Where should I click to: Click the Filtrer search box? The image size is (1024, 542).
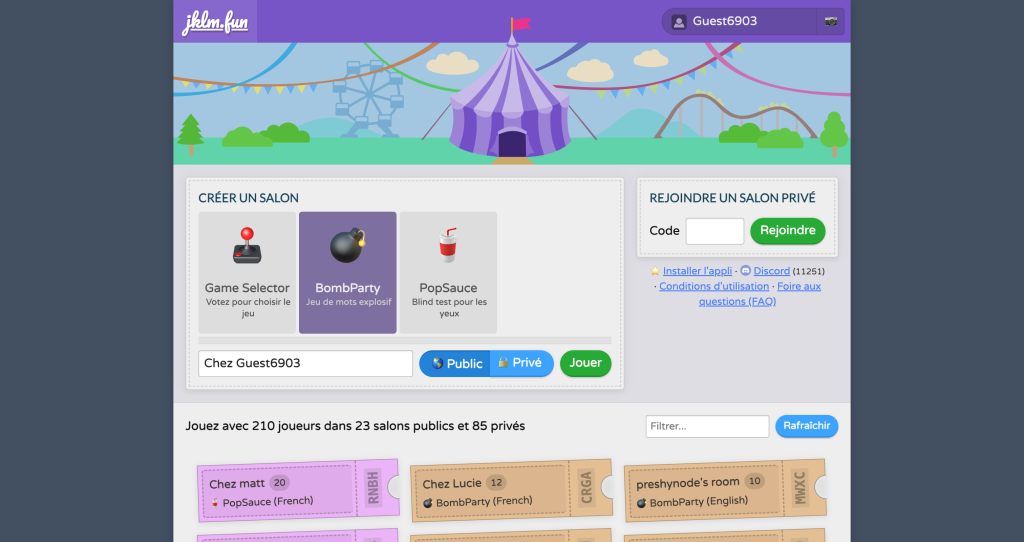707,426
